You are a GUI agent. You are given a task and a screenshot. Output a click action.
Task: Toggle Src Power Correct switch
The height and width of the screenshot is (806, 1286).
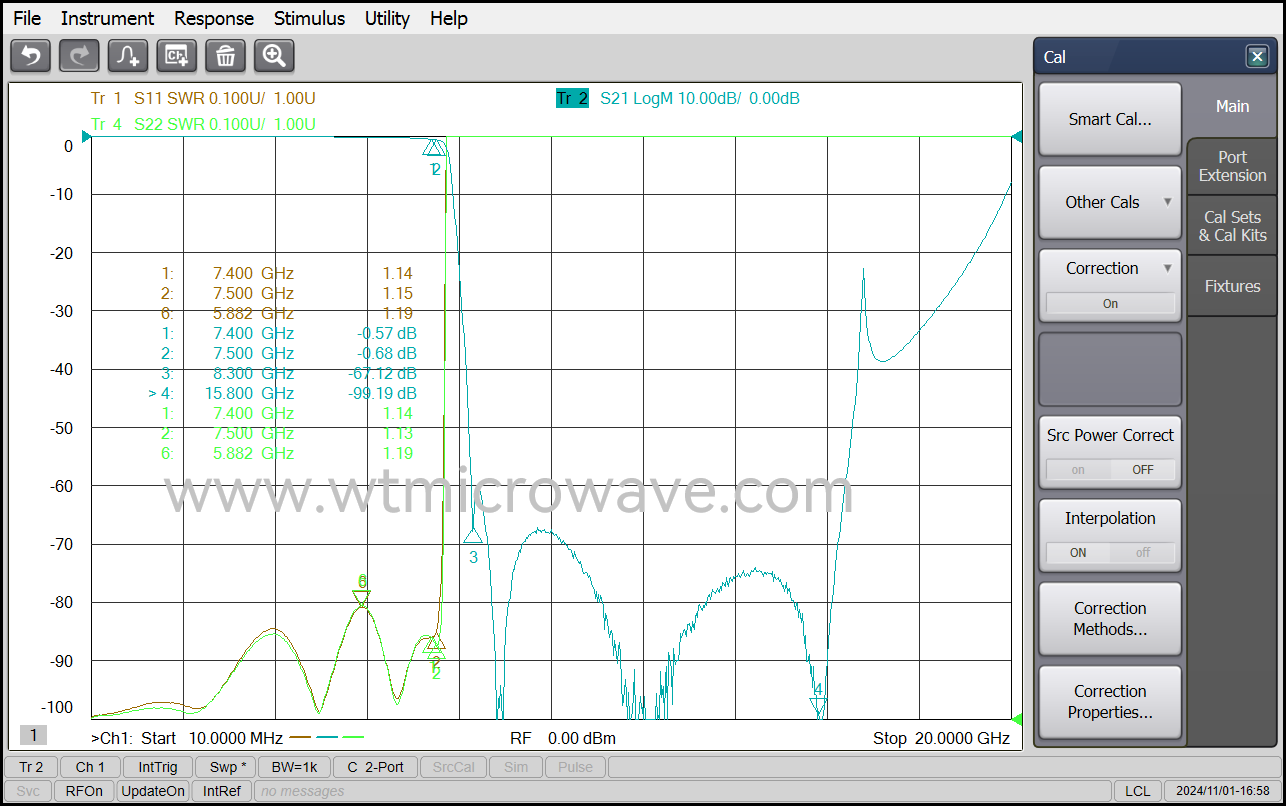pos(1110,469)
